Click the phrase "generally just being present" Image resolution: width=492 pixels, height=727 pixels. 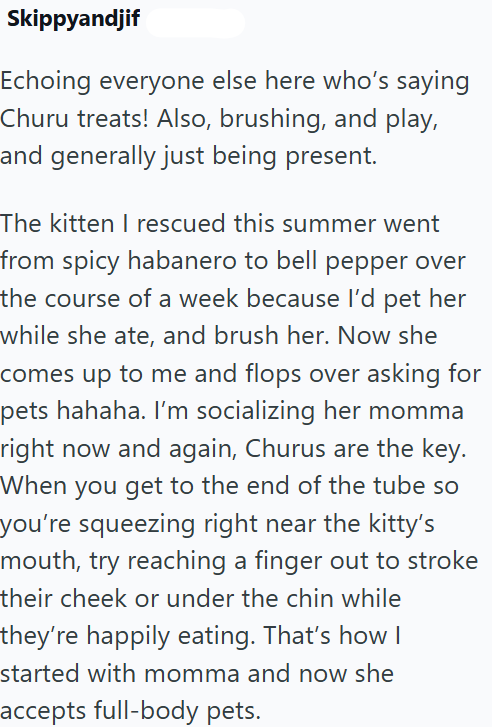[x=212, y=157]
